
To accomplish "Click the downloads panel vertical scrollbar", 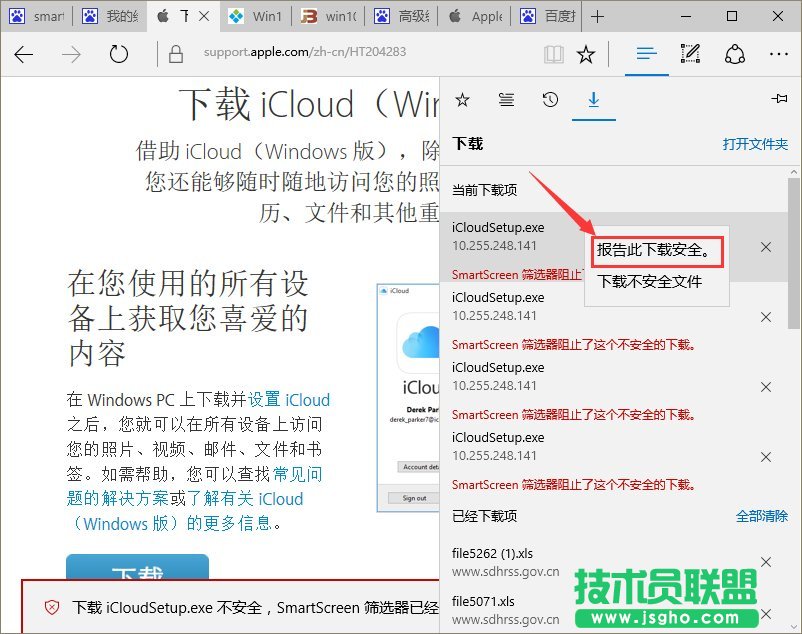I will tap(793, 253).
